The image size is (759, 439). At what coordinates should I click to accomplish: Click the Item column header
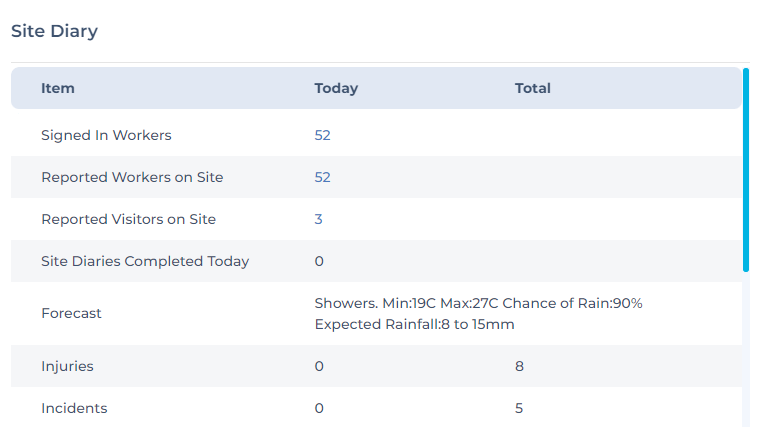point(58,88)
